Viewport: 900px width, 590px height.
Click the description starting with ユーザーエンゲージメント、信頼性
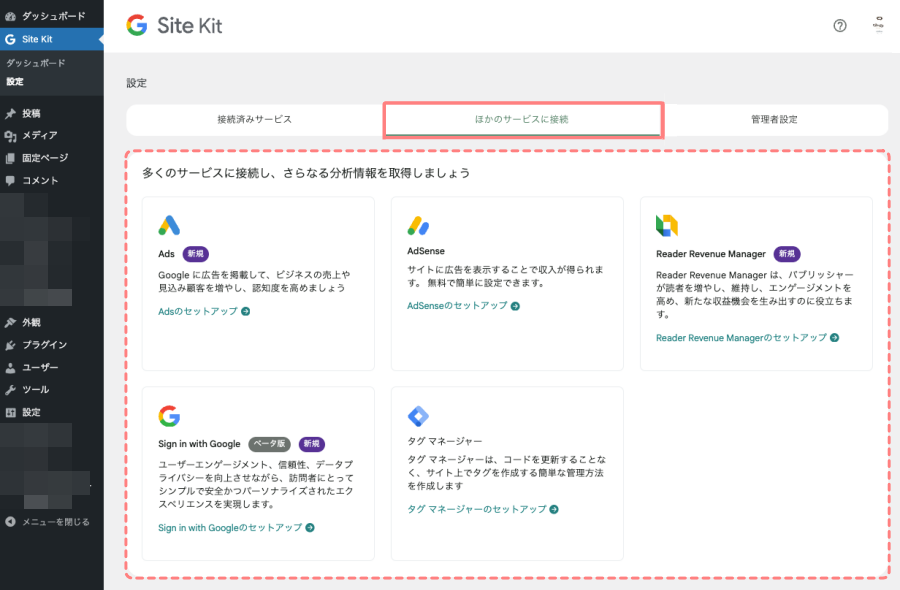[256, 484]
